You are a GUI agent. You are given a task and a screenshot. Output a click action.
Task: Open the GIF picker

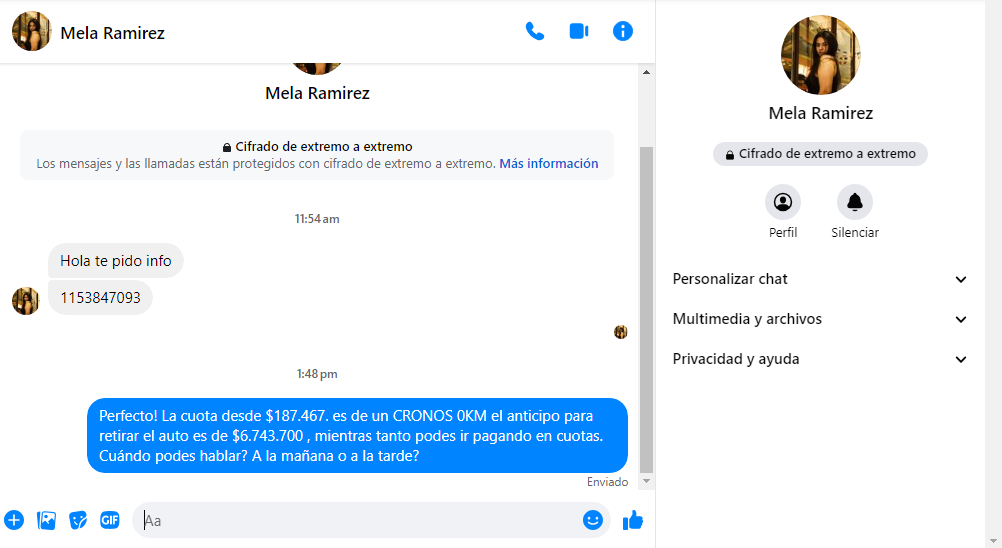pyautogui.click(x=110, y=520)
